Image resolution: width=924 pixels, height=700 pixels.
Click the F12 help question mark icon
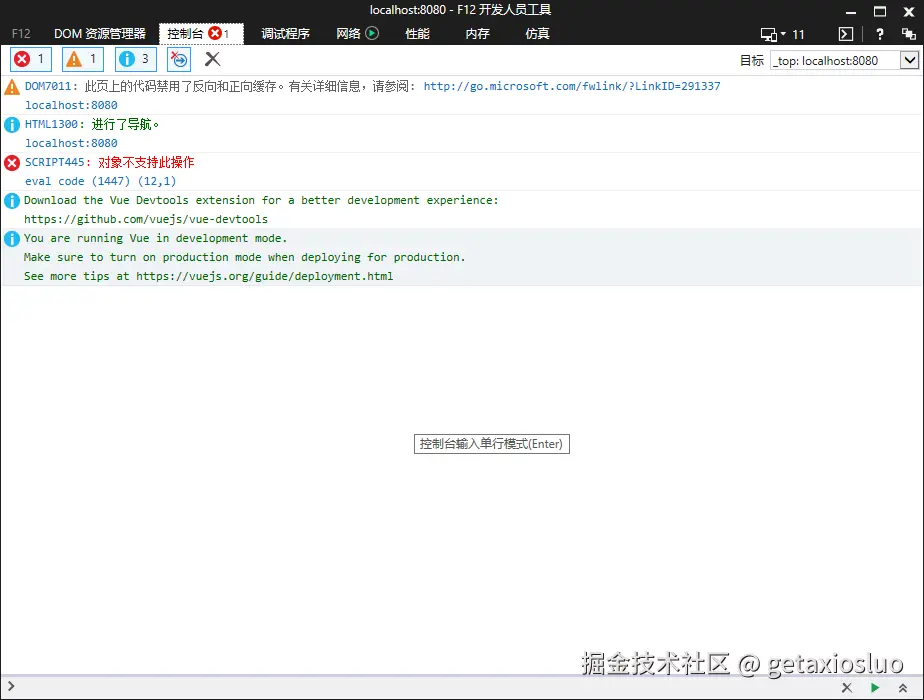[x=878, y=33]
